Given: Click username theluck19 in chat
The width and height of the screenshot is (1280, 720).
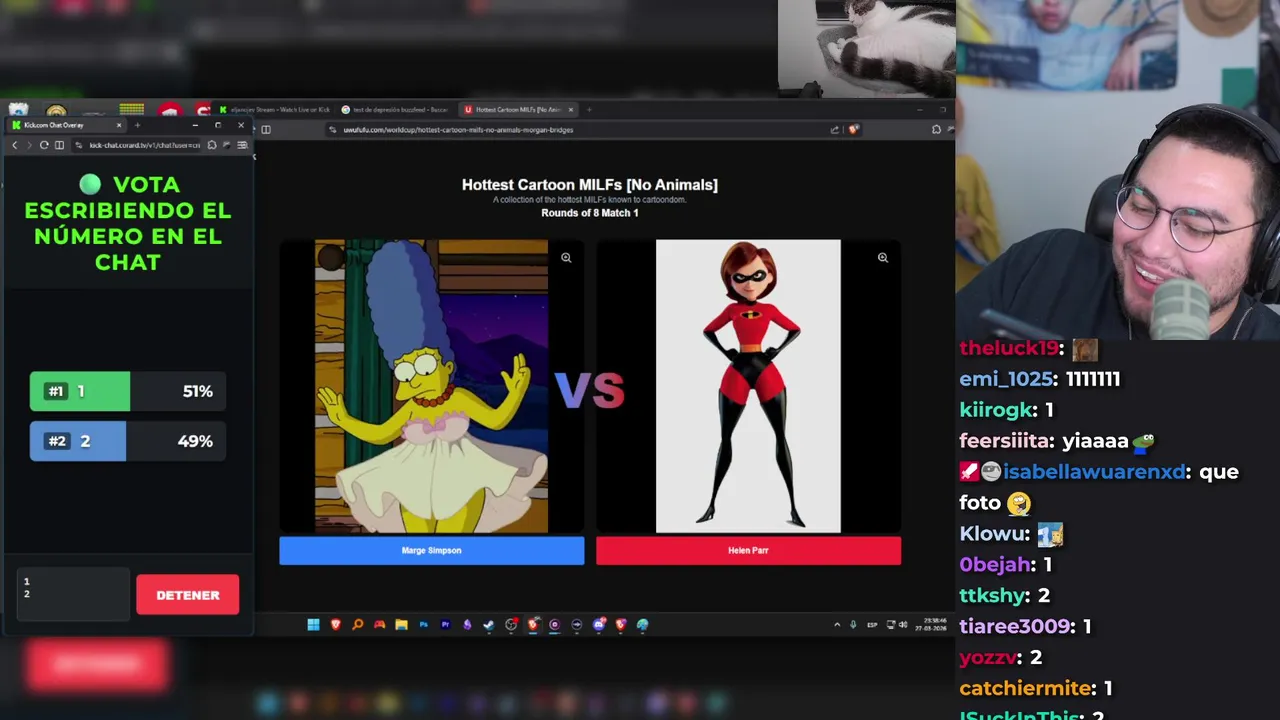Looking at the screenshot, I should coord(1009,348).
